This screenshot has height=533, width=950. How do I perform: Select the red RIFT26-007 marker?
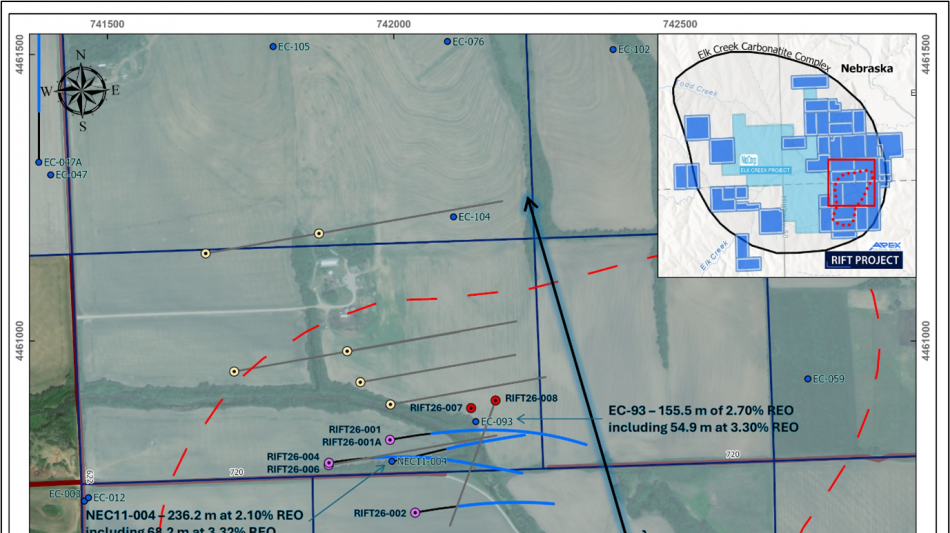pos(471,407)
